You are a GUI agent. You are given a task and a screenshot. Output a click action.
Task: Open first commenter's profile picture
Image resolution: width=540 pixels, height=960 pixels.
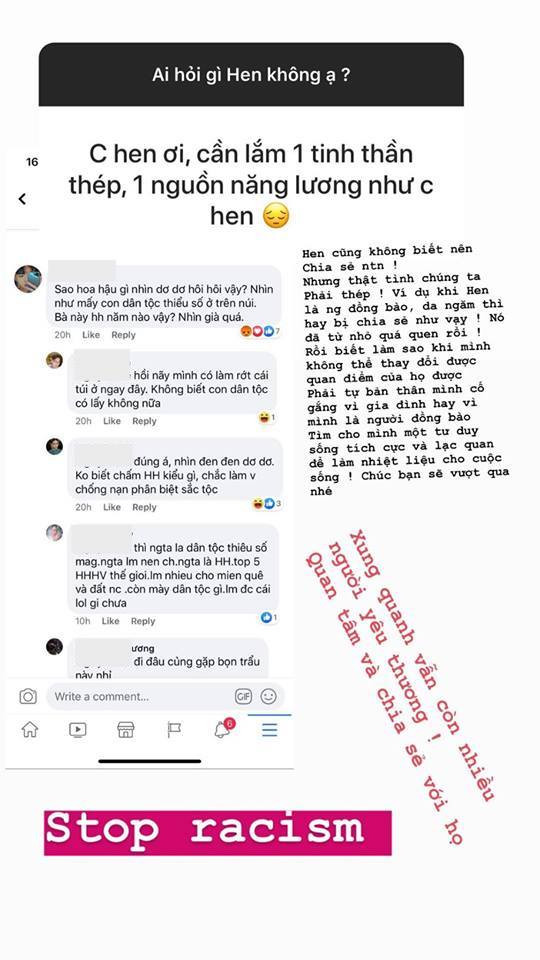[28, 279]
